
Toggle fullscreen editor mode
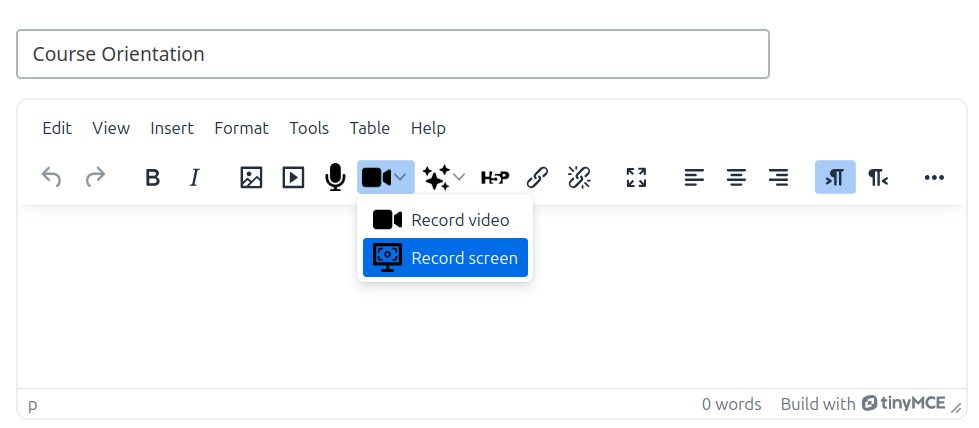click(x=636, y=178)
